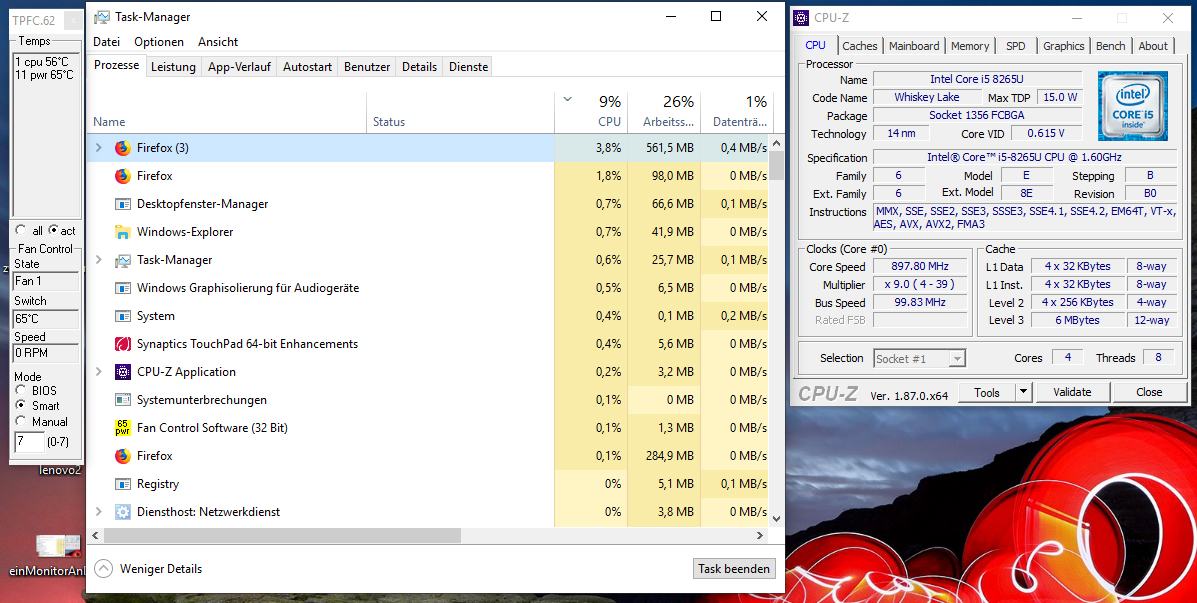Select the Synaptics TouchPad red icon
1197x603 pixels.
click(123, 344)
